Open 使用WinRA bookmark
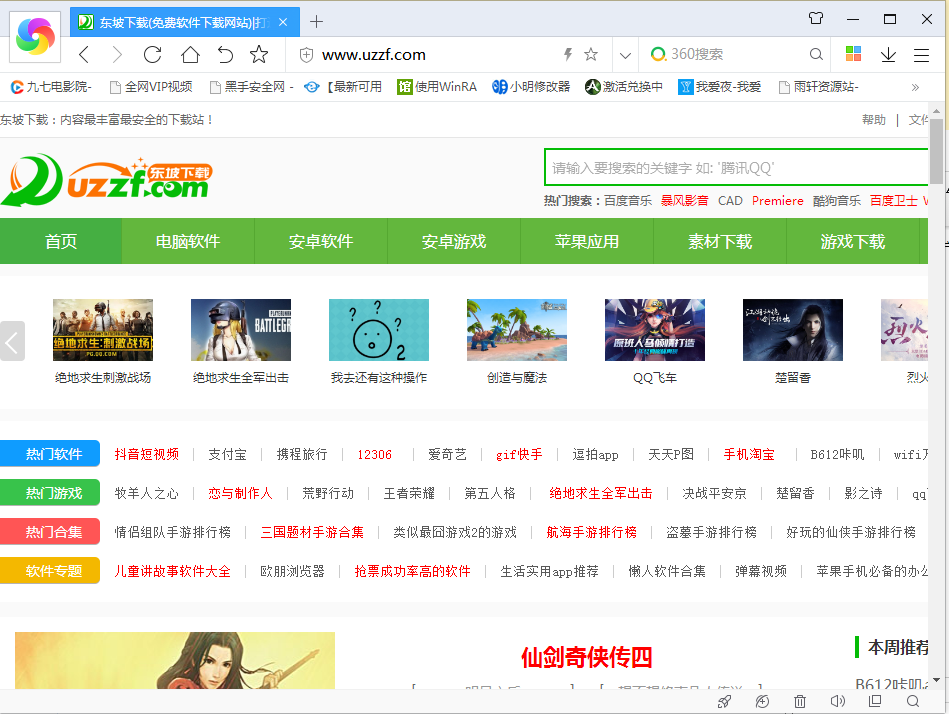The height and width of the screenshot is (714, 949). [x=436, y=87]
